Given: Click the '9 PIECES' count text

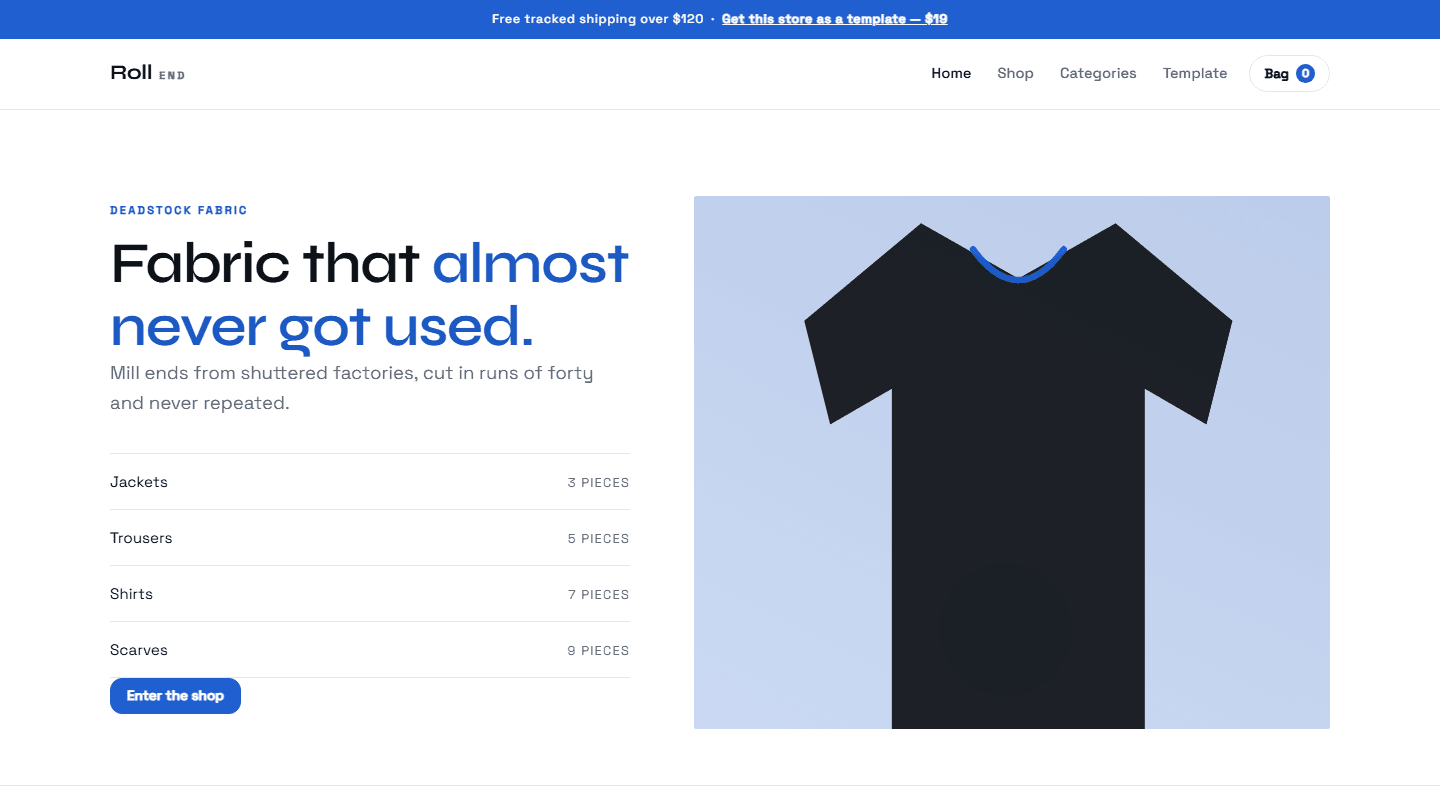Looking at the screenshot, I should pos(598,651).
